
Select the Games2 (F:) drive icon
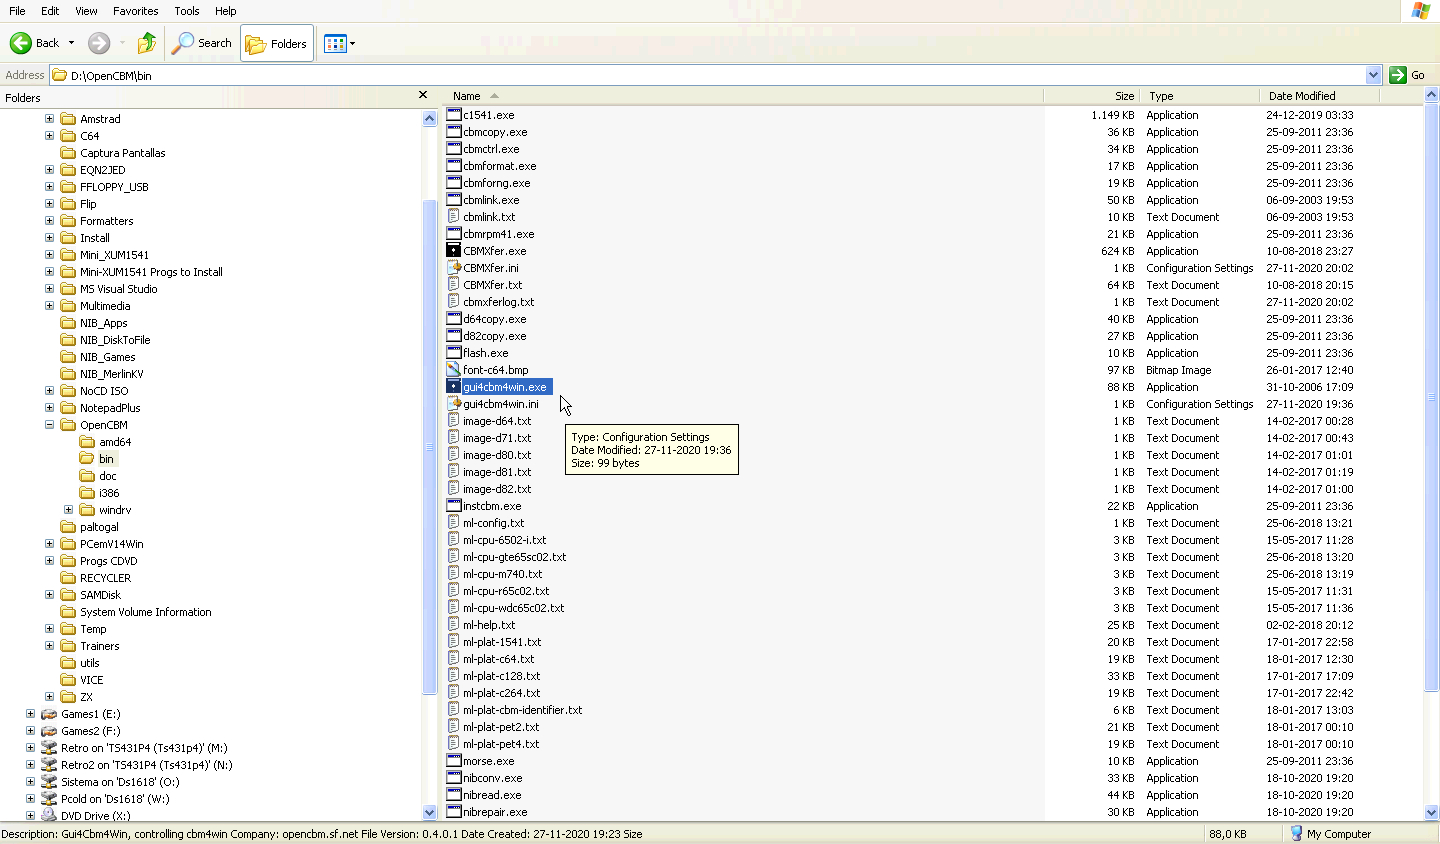[49, 731]
